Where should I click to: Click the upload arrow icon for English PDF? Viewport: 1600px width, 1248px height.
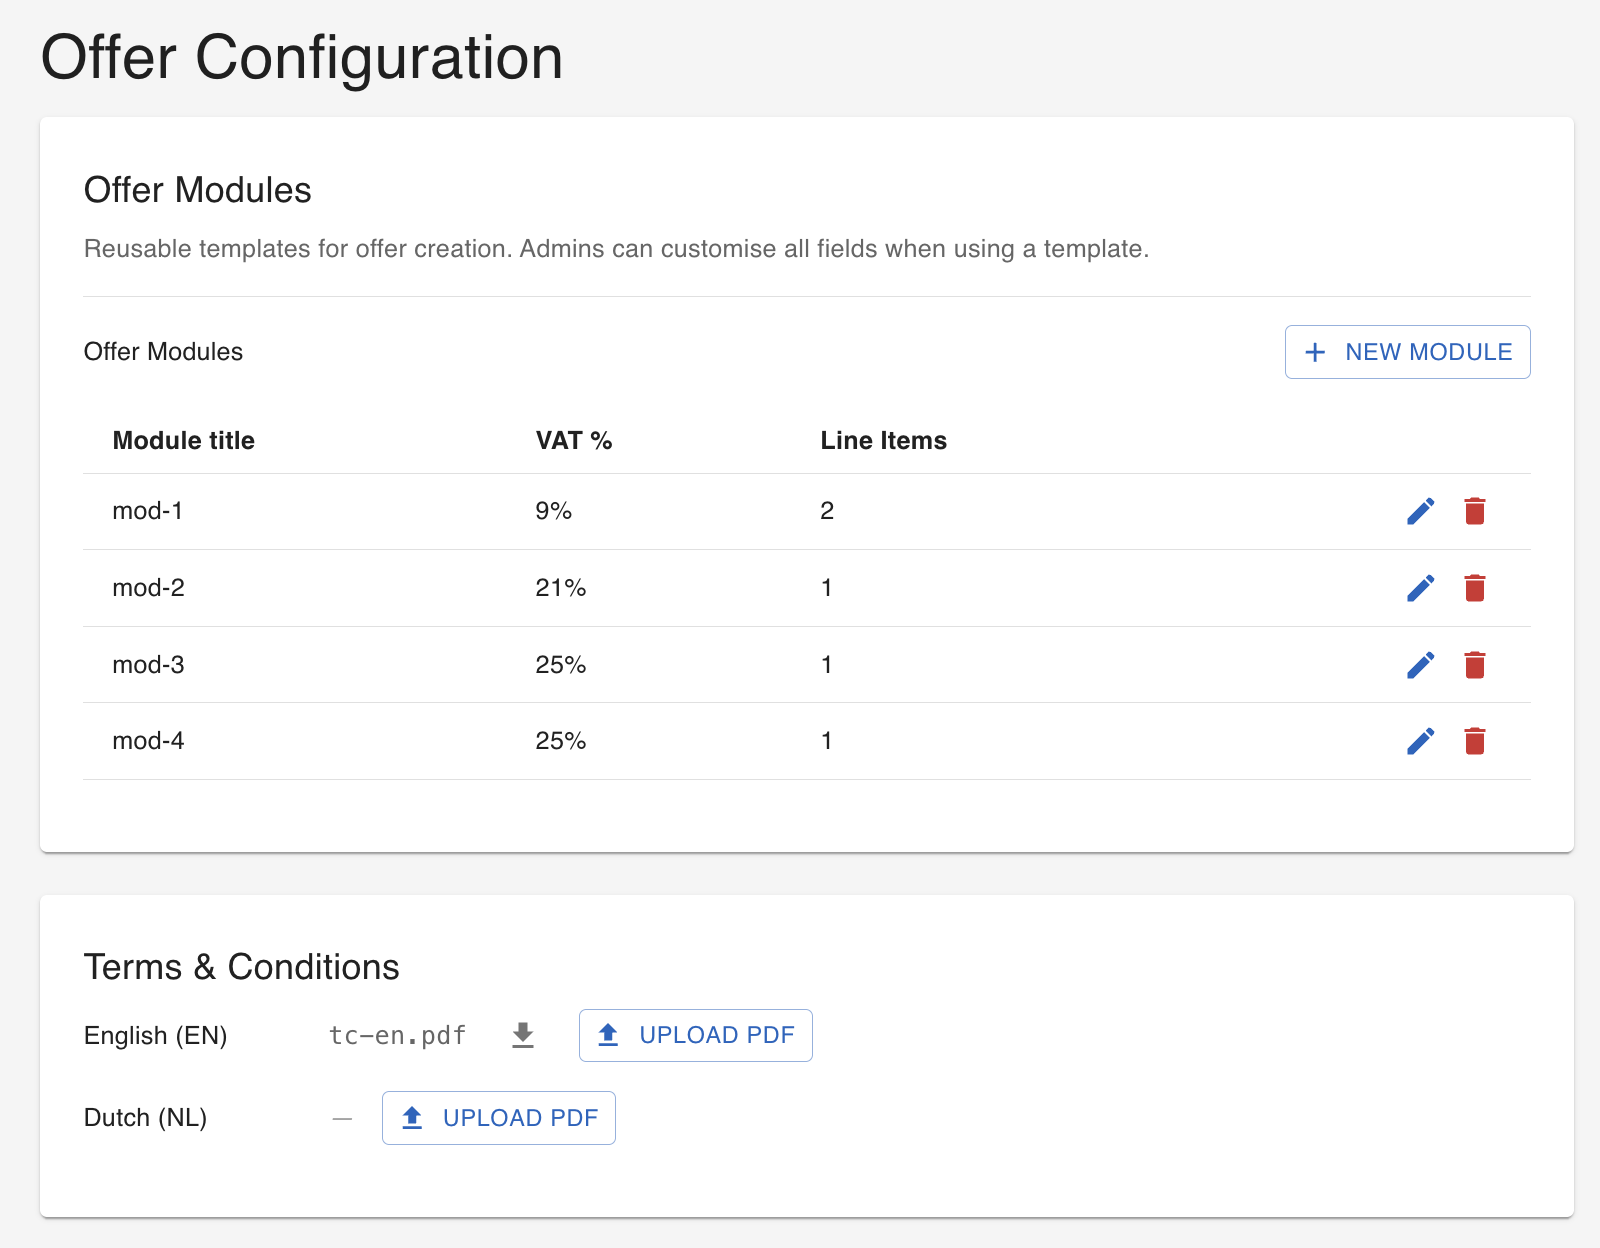point(608,1036)
